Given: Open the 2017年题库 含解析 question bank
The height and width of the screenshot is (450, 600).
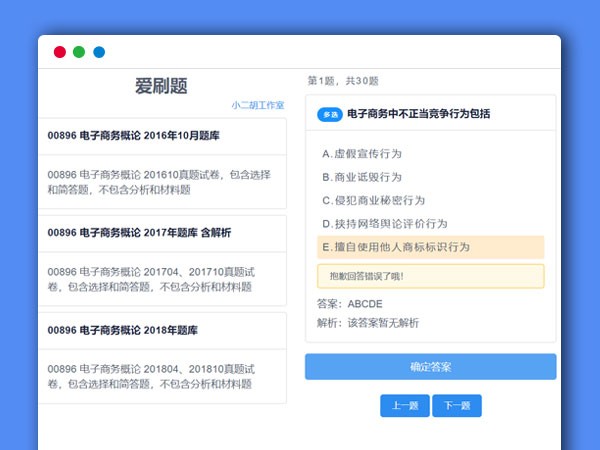Looking at the screenshot, I should click(x=139, y=233).
